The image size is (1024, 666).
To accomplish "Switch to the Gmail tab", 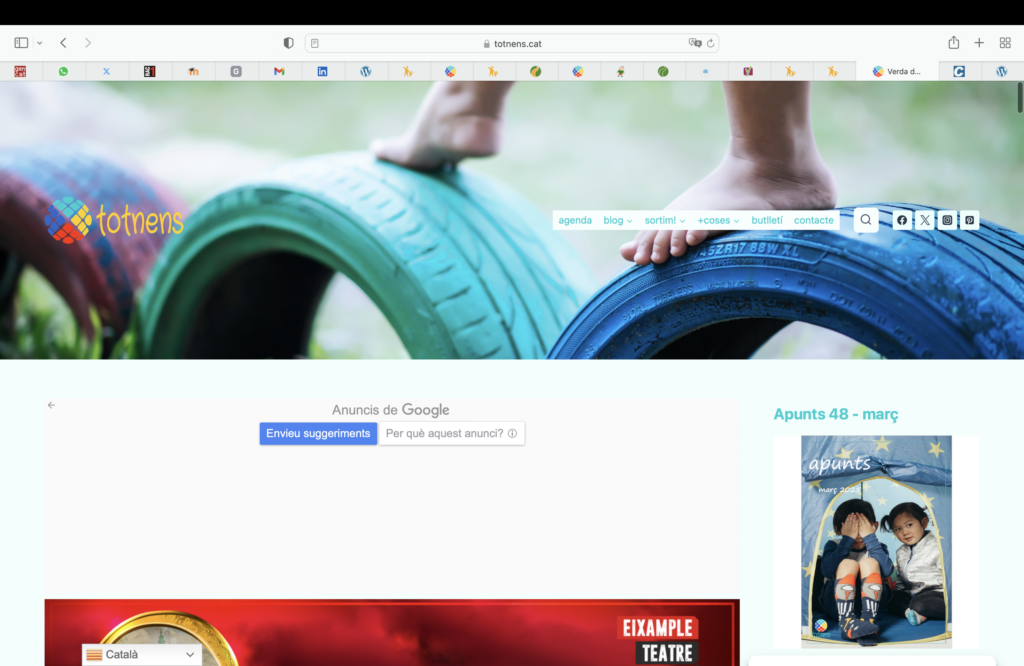I will 279,71.
